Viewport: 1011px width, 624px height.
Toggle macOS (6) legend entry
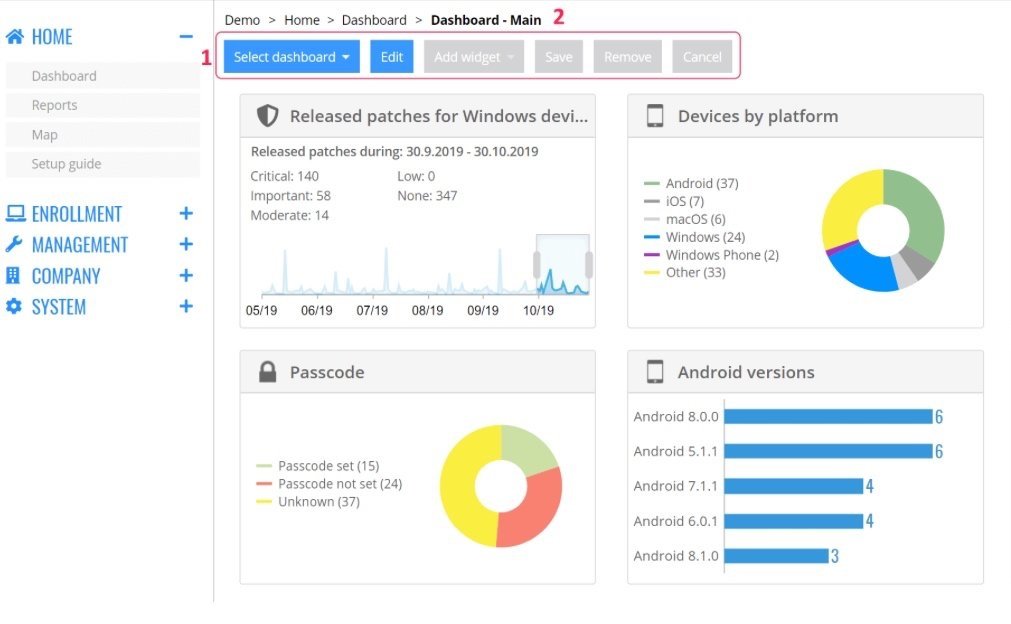click(x=685, y=219)
